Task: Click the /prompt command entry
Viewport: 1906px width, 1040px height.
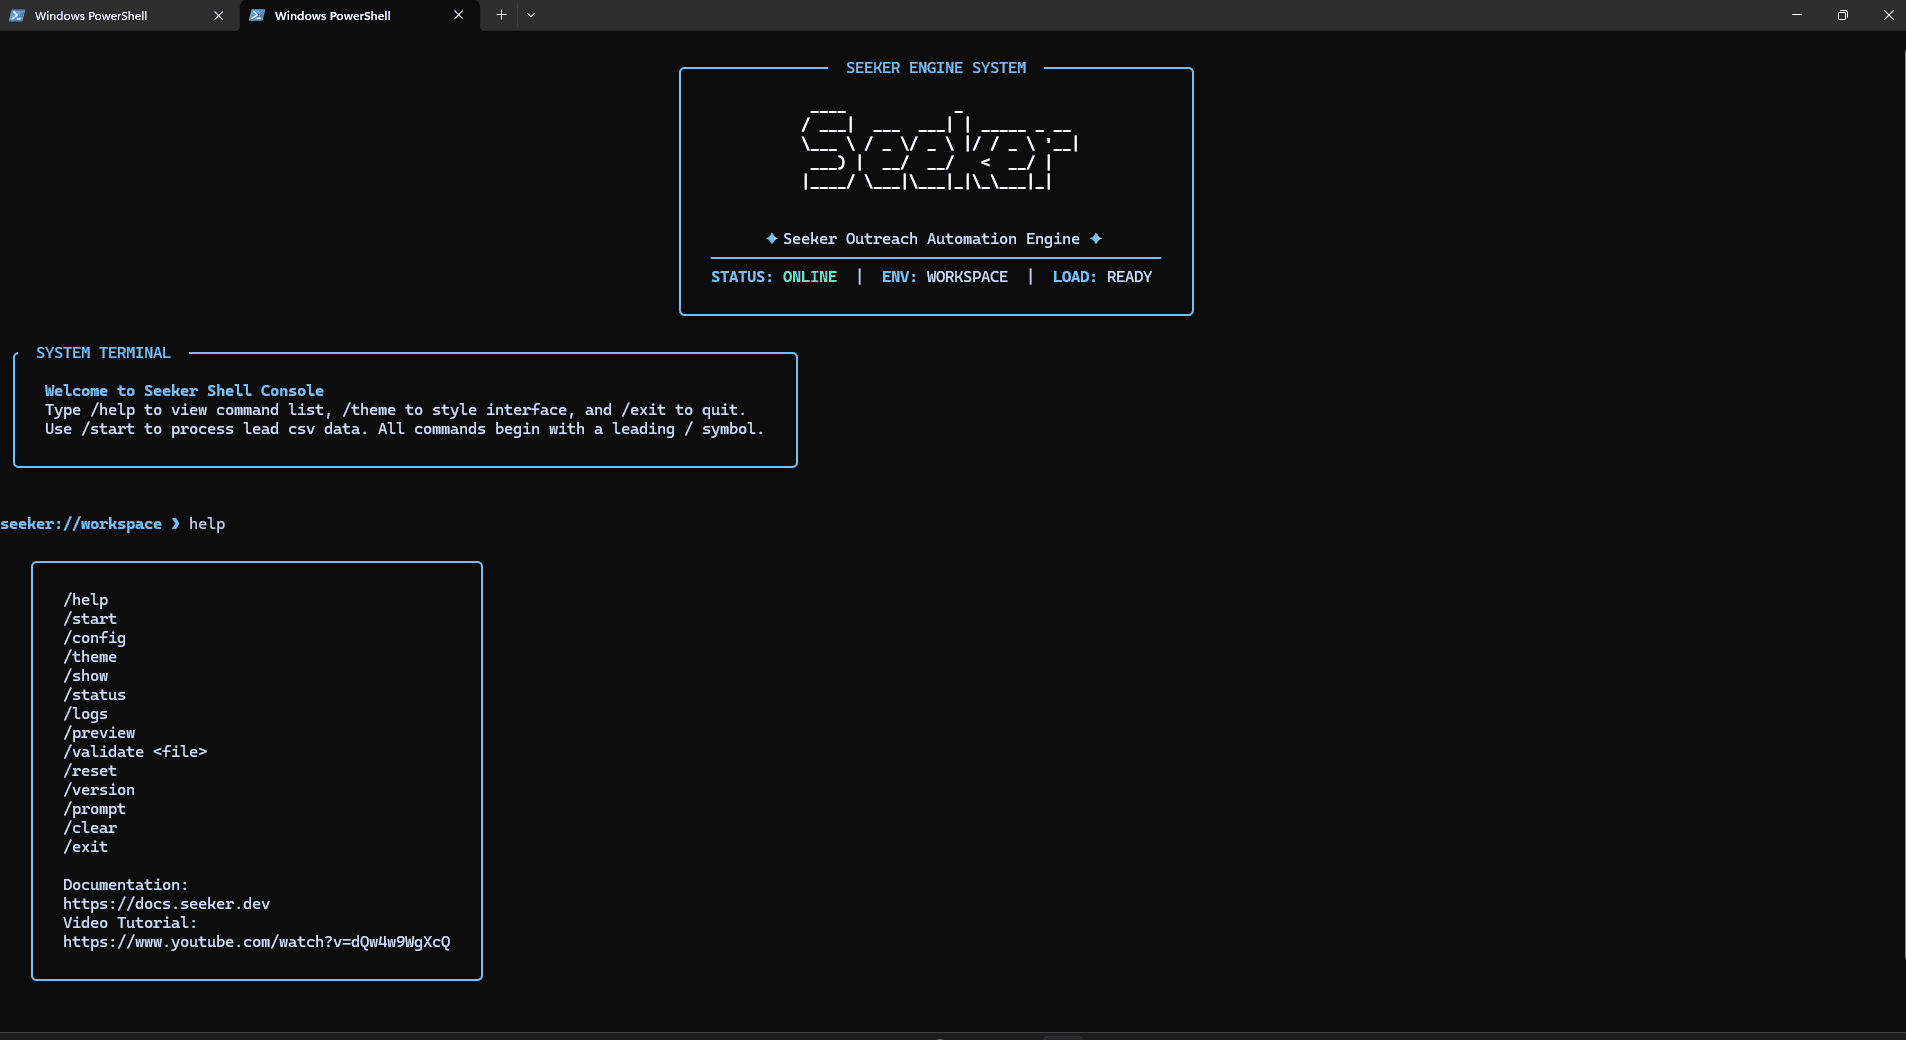Action: tap(95, 809)
